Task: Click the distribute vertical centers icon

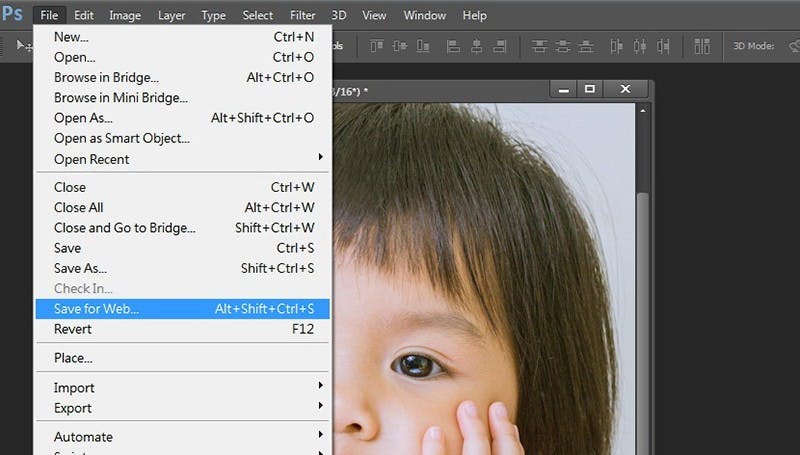Action: click(565, 46)
